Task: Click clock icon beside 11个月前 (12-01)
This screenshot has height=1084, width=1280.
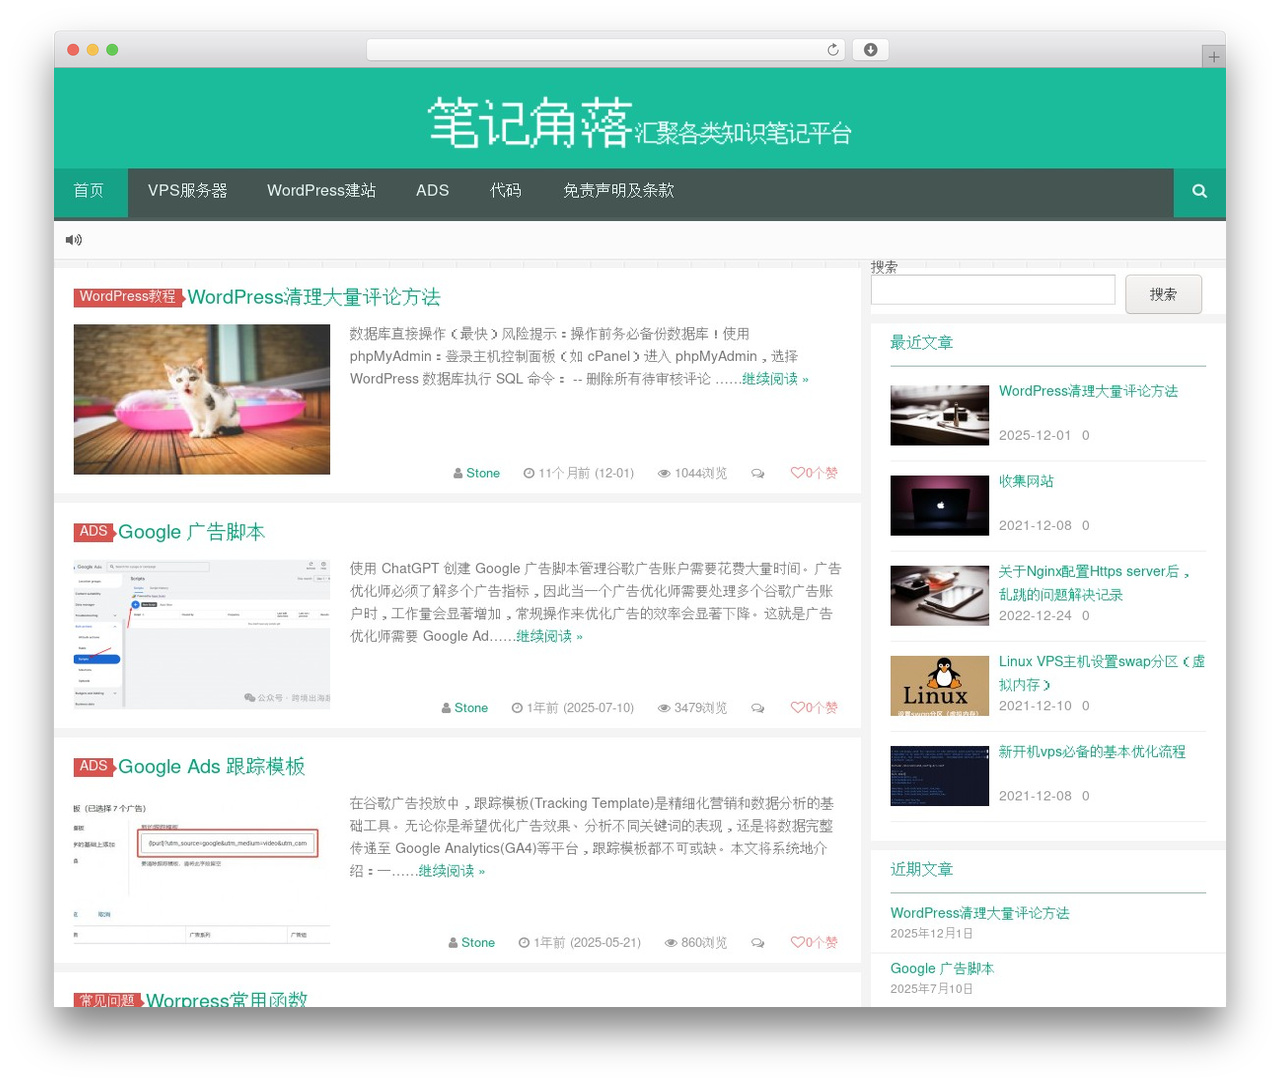Action: click(529, 474)
